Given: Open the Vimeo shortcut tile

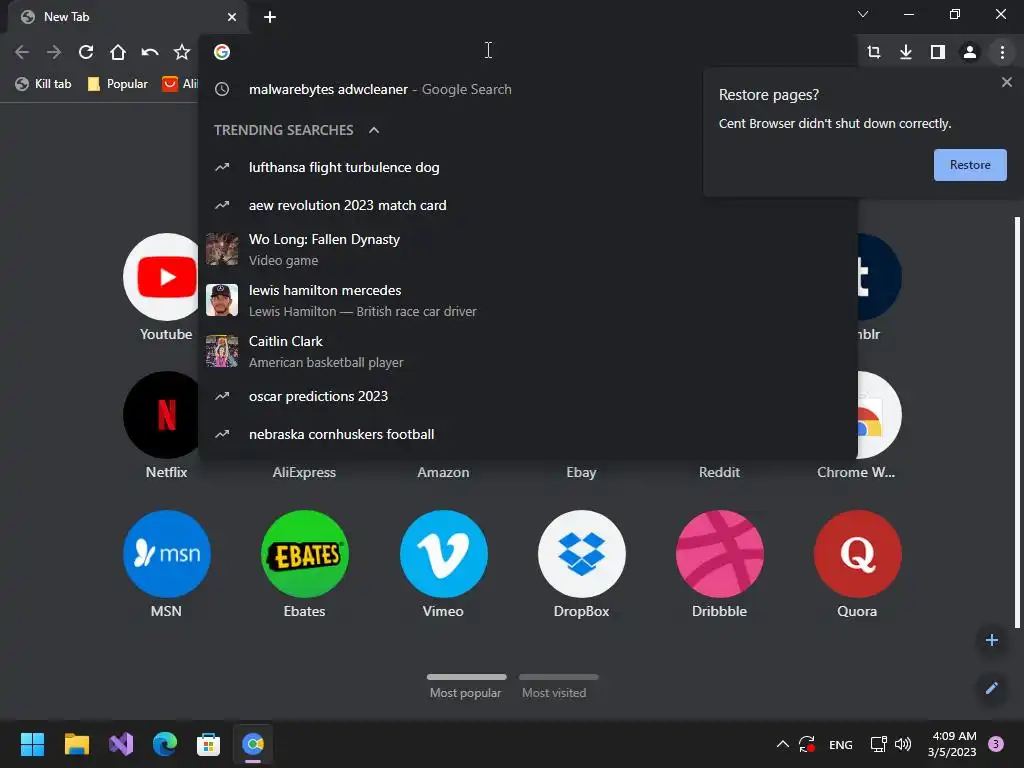Looking at the screenshot, I should [x=443, y=564].
